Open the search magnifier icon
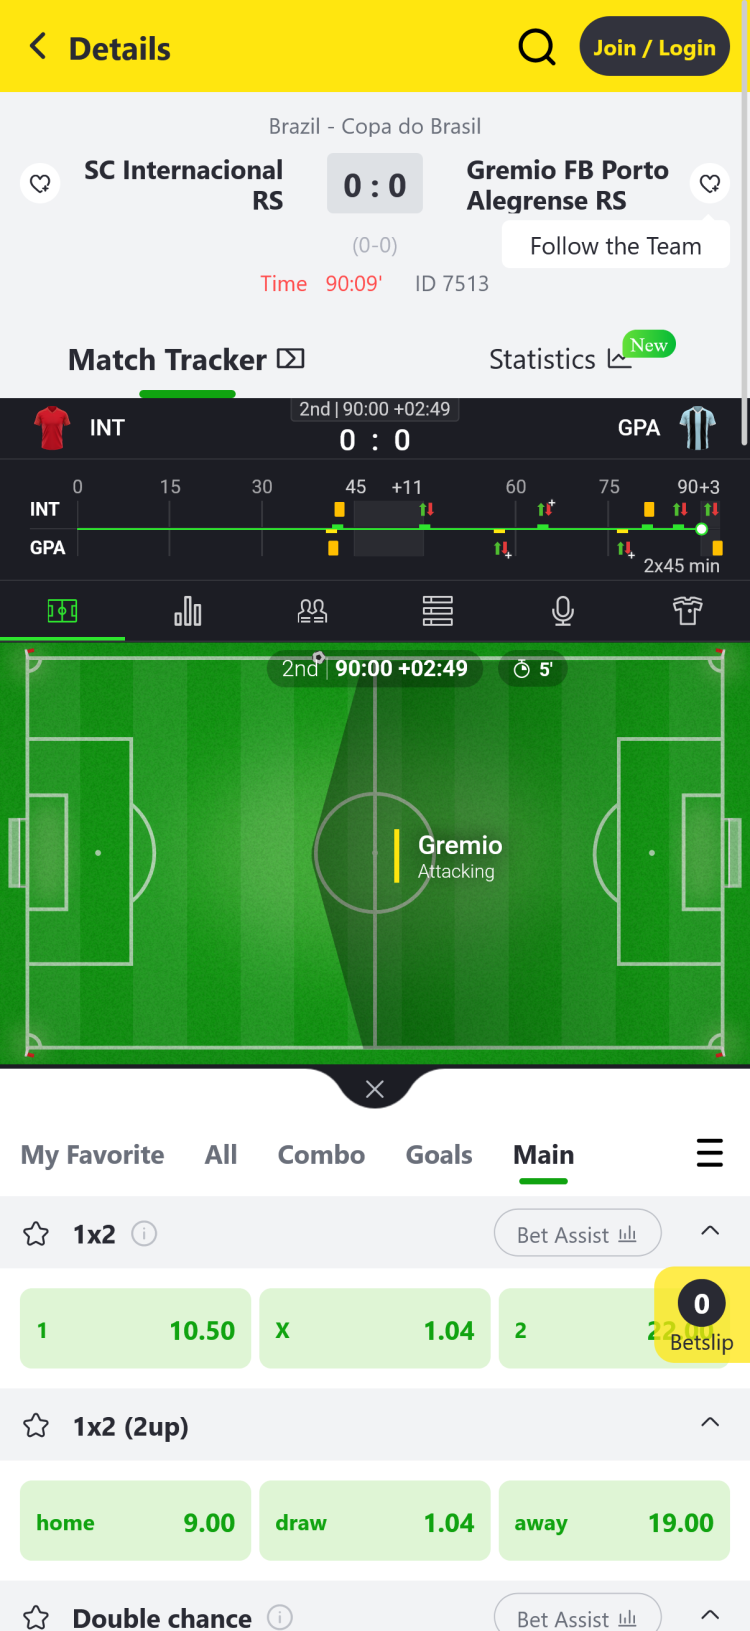 pos(537,46)
